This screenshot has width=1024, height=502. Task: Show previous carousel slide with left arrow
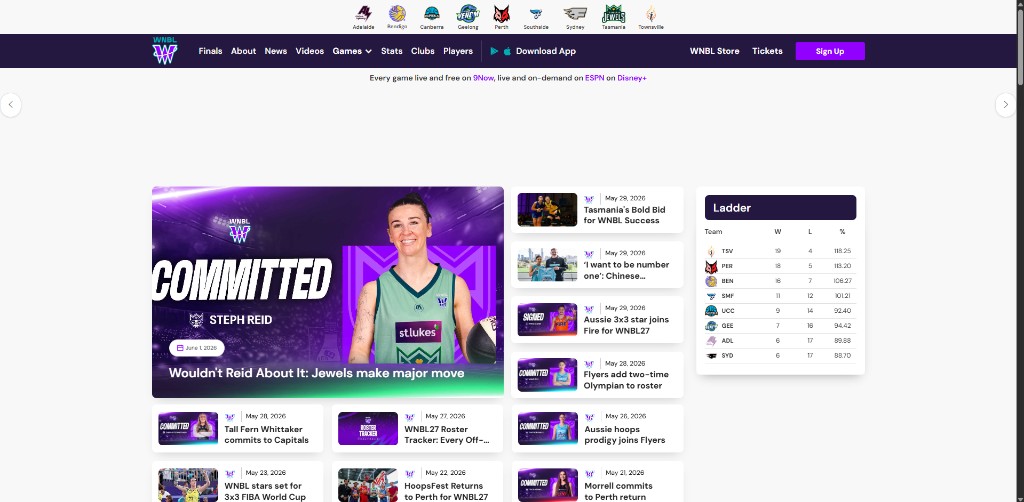tap(10, 104)
